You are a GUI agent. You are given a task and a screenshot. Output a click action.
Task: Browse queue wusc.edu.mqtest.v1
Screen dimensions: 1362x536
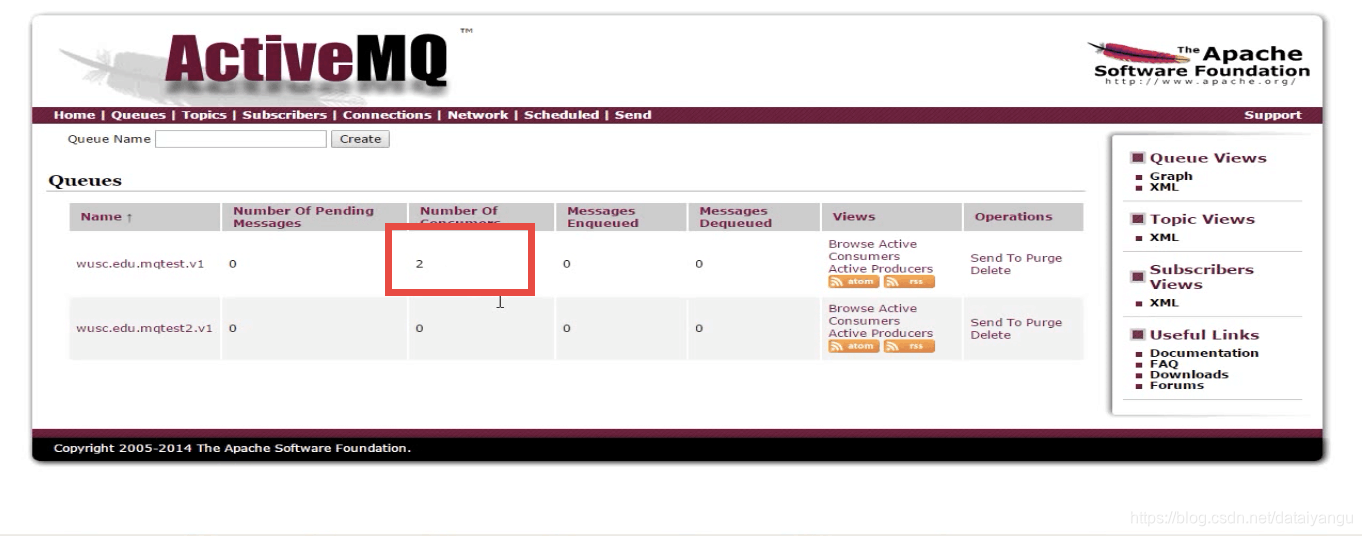(x=851, y=244)
